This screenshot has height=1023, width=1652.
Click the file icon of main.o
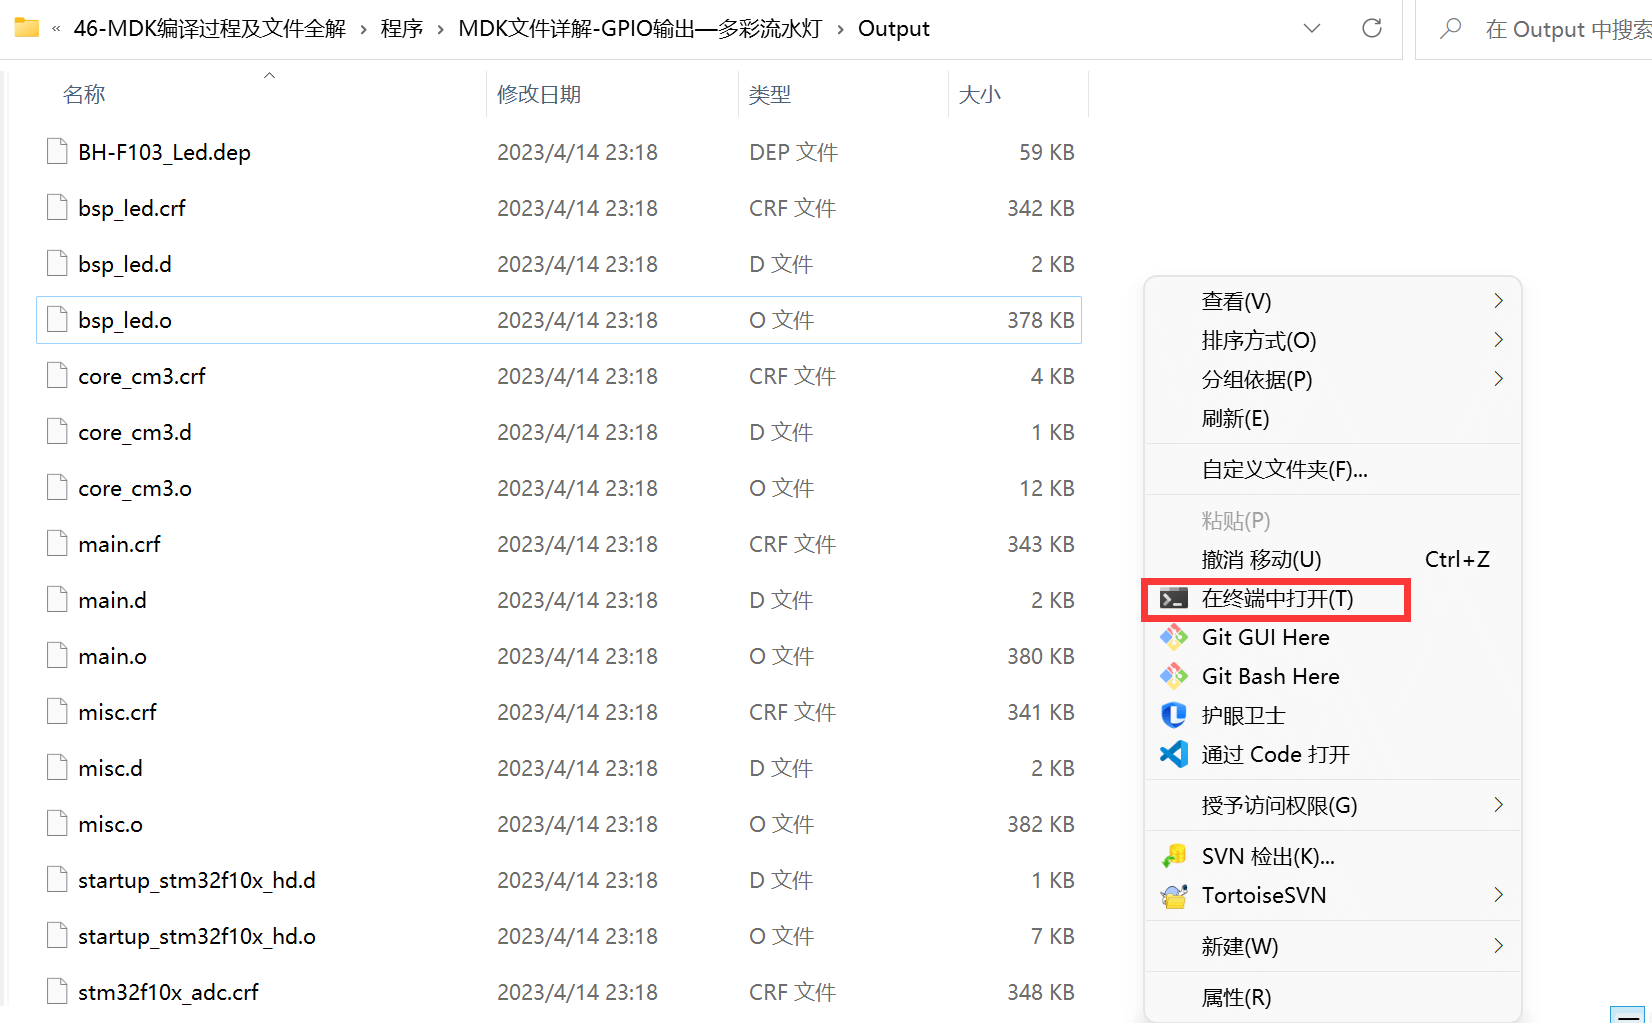pyautogui.click(x=58, y=656)
